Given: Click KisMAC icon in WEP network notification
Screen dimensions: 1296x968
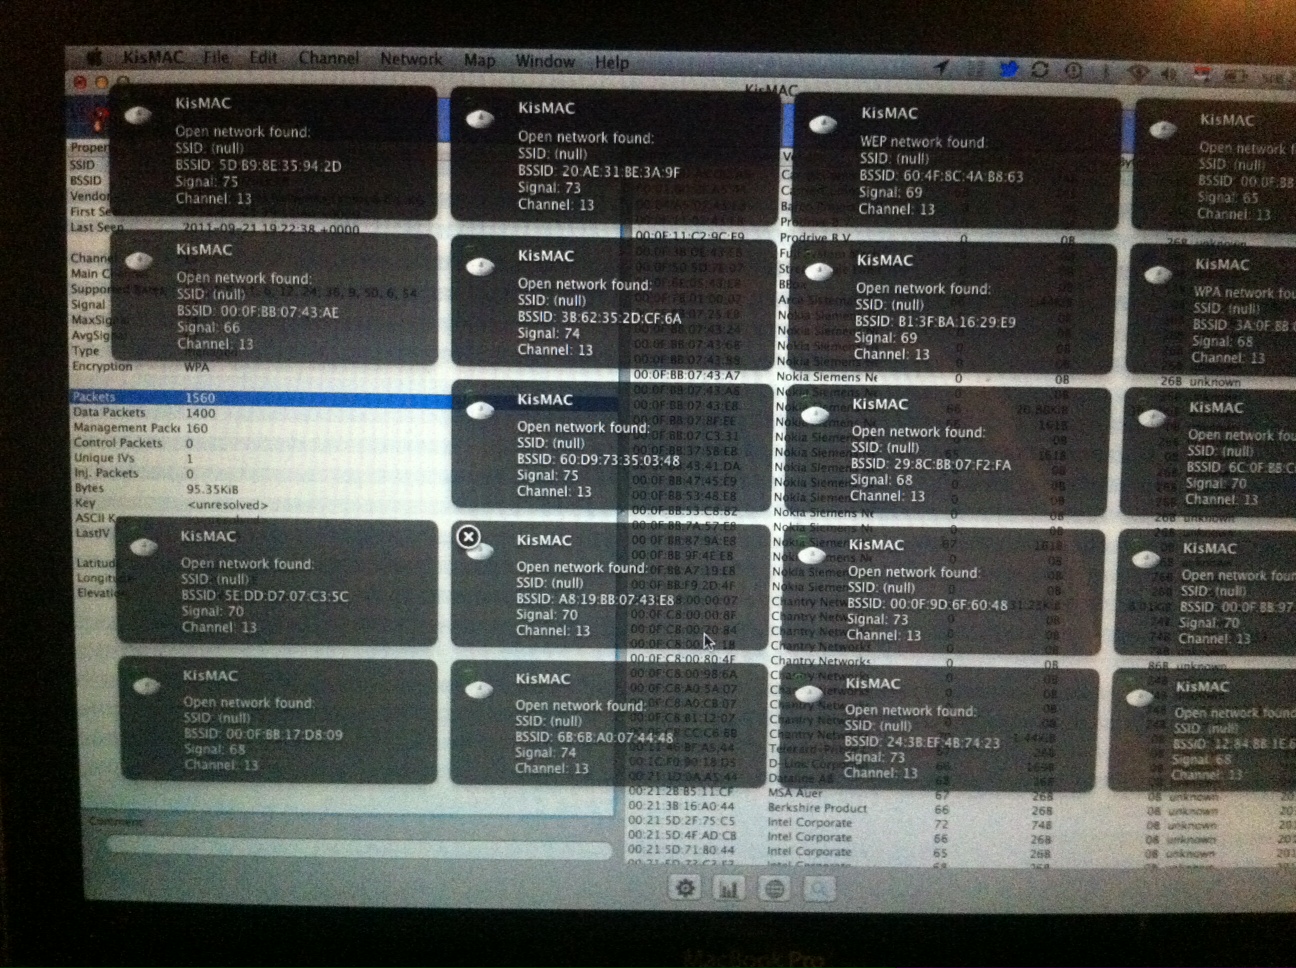Looking at the screenshot, I should click(822, 124).
